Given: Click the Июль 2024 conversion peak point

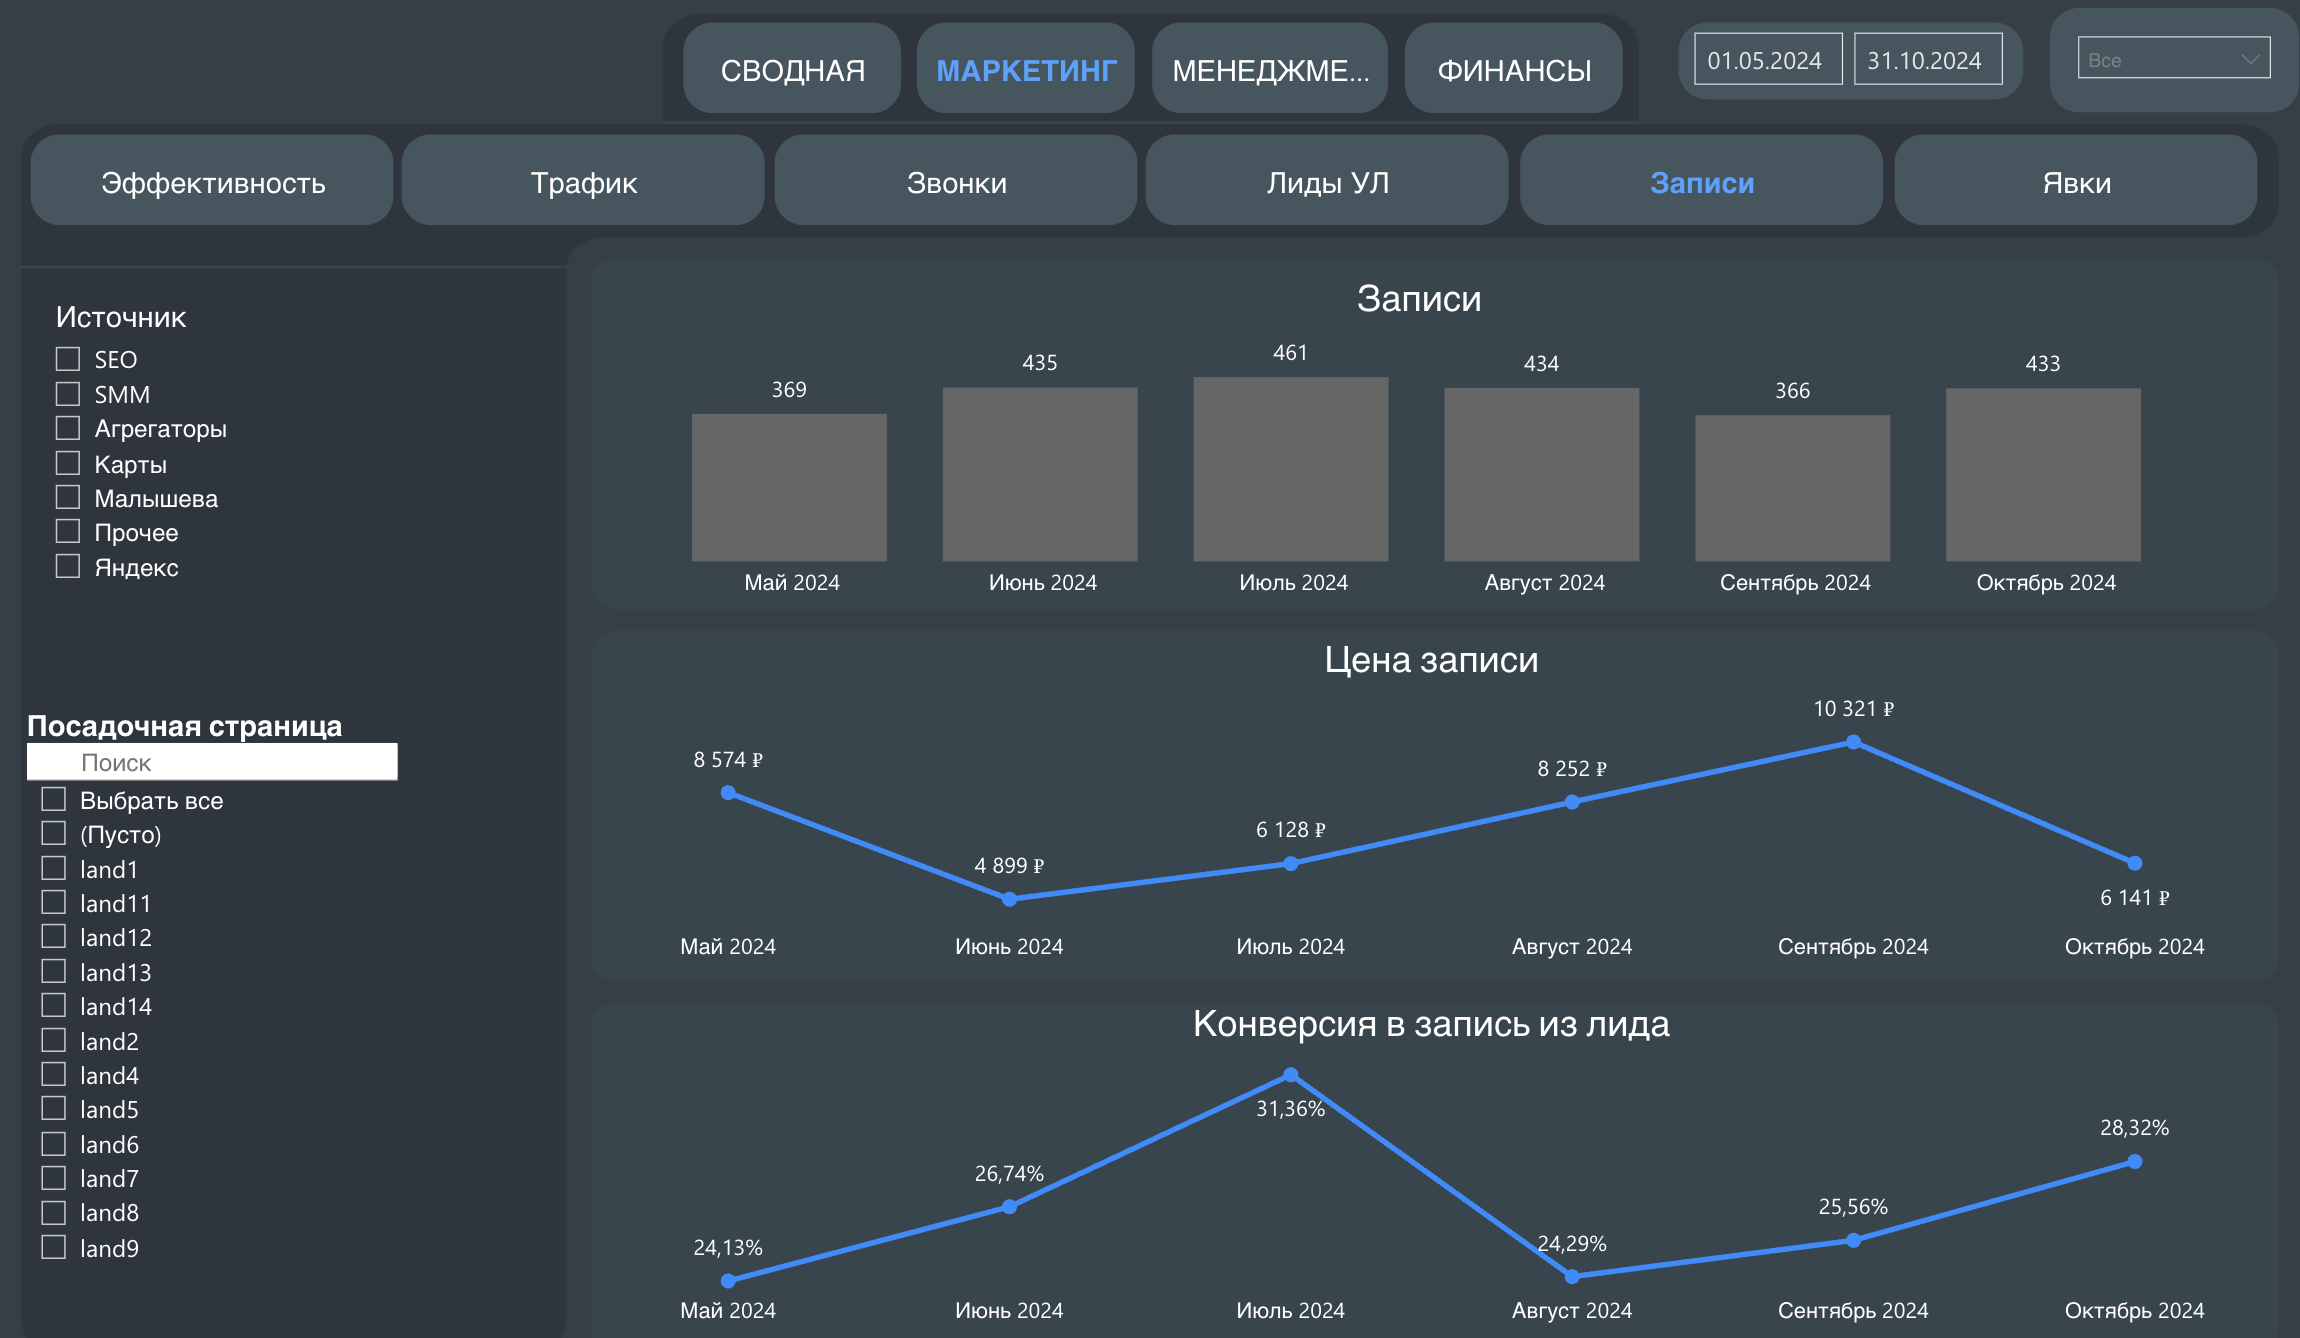Looking at the screenshot, I should click(1290, 1075).
